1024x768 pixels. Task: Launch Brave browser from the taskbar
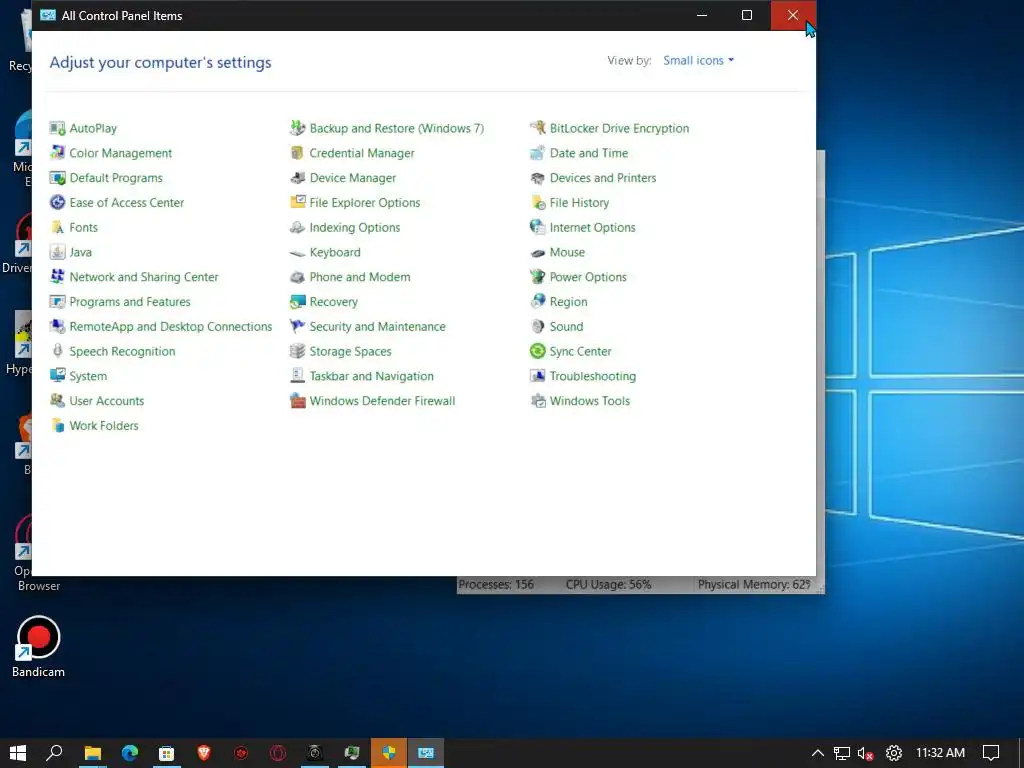pos(204,753)
